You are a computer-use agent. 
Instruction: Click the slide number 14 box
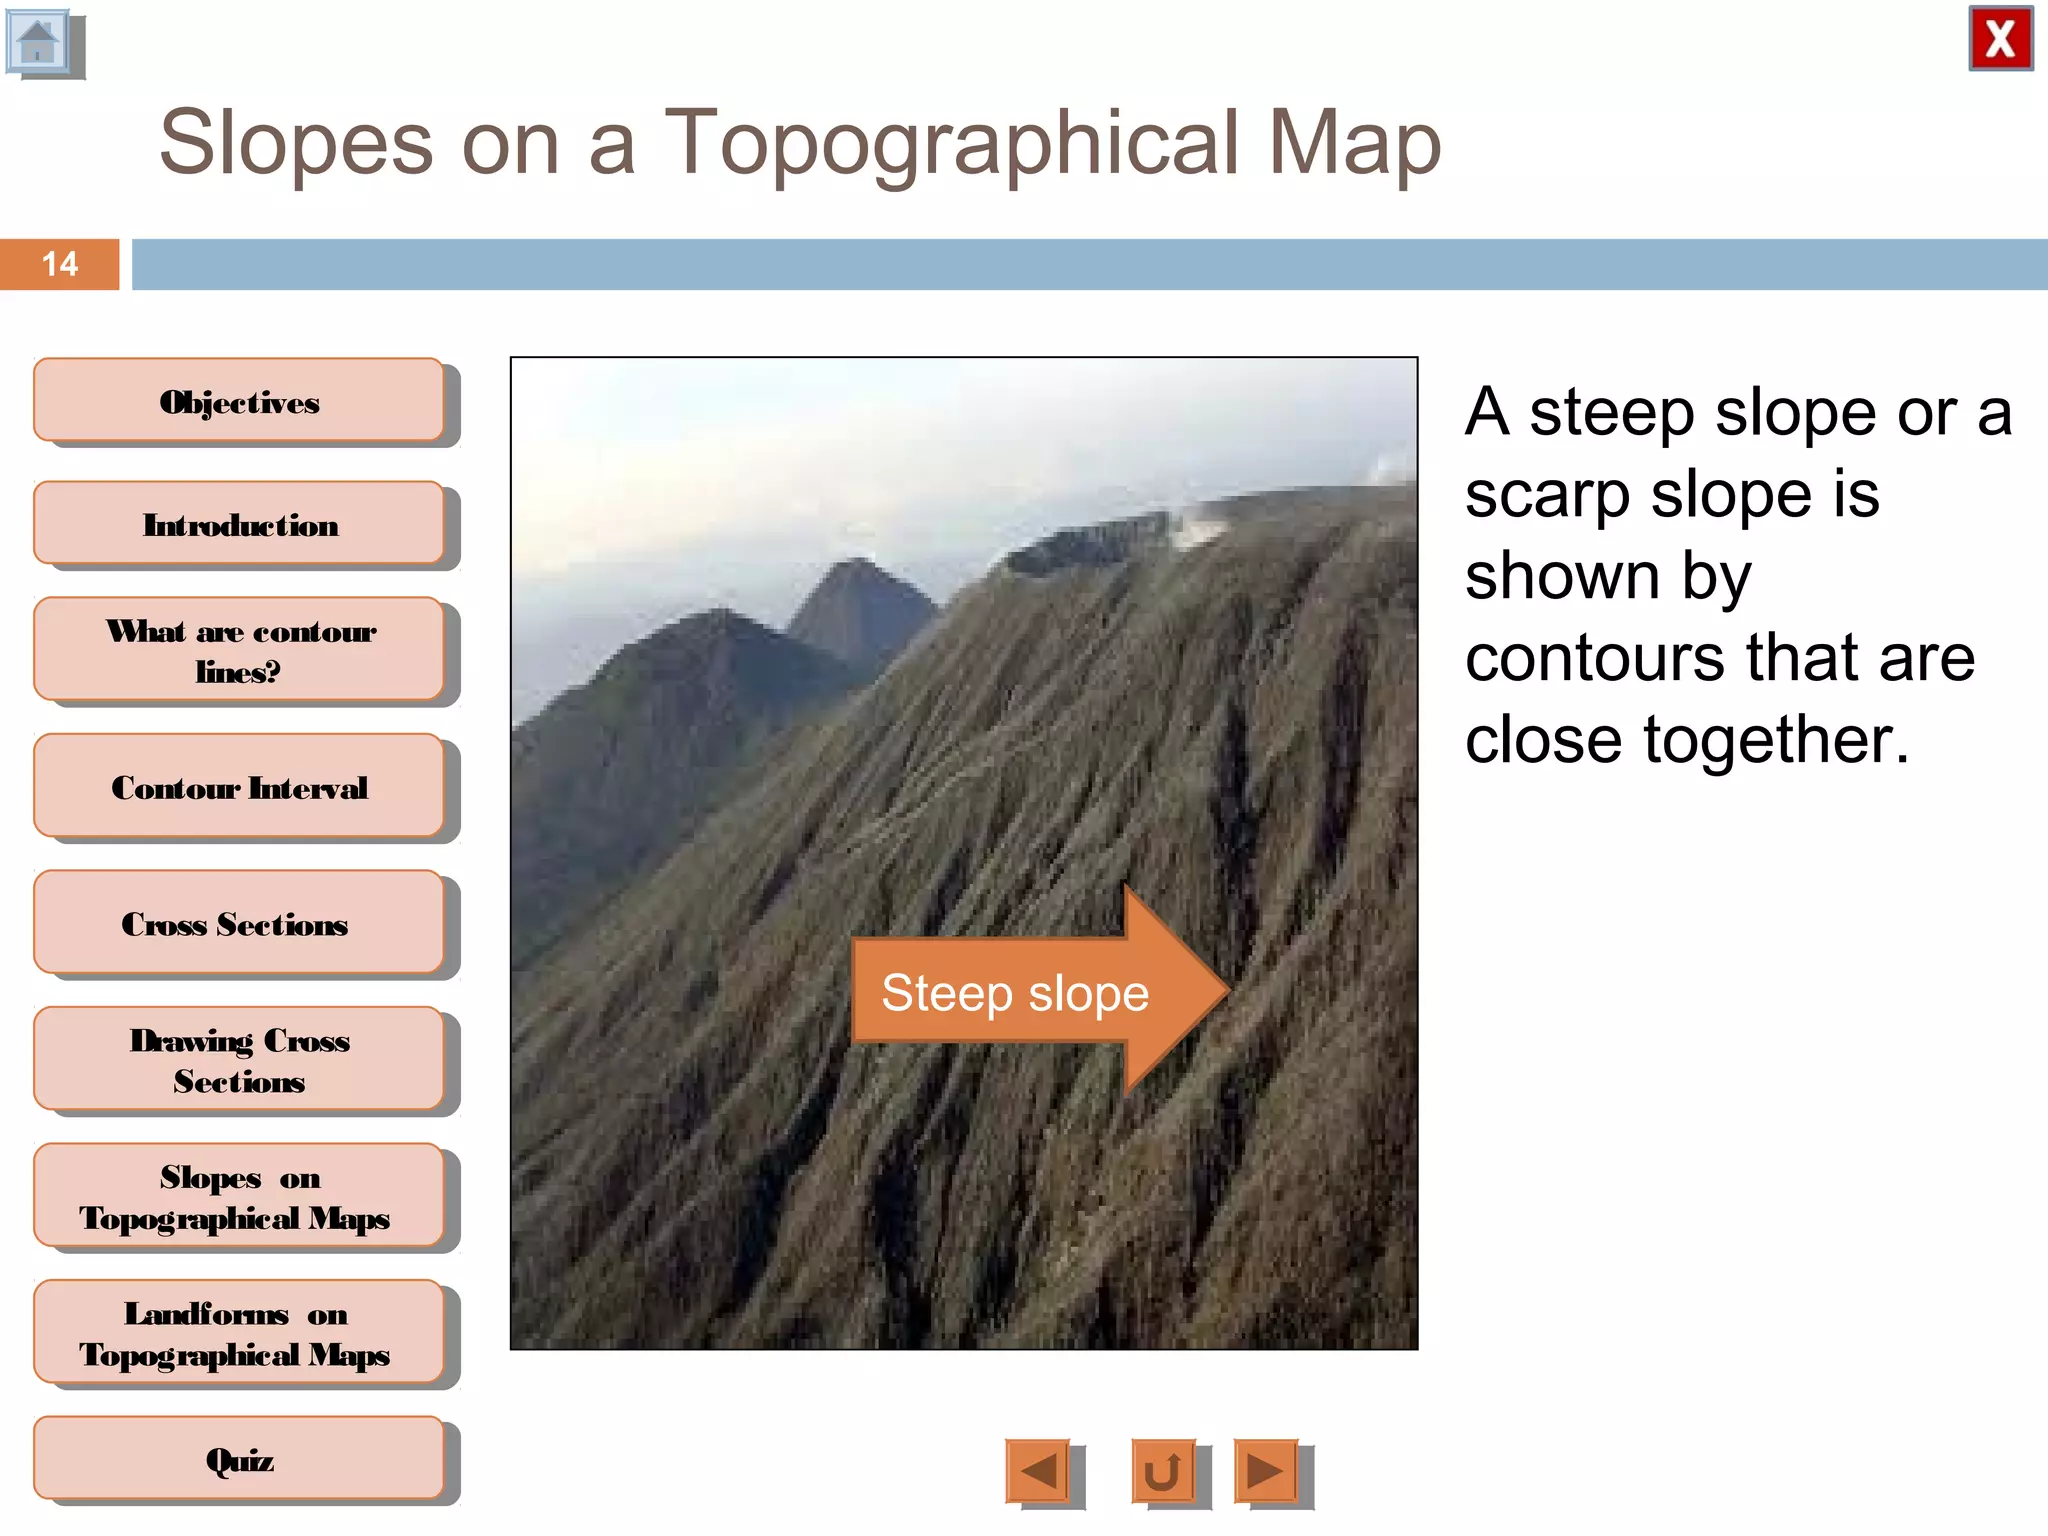click(59, 264)
